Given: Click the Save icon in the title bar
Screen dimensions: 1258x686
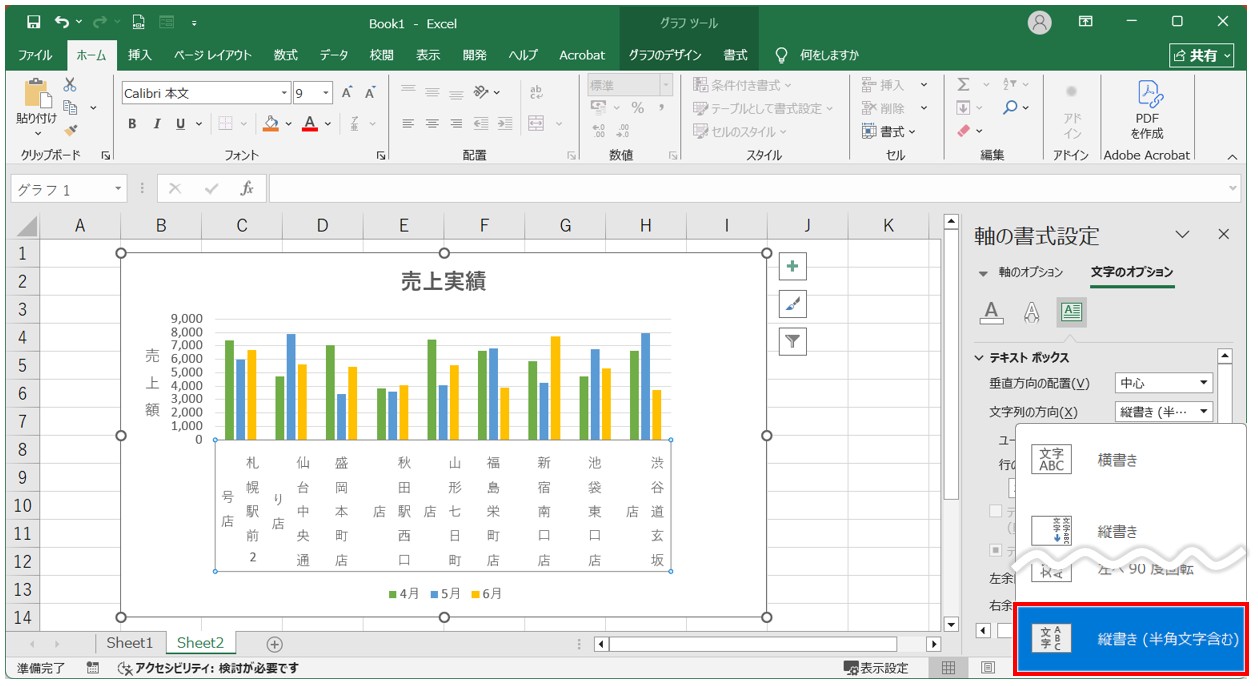Looking at the screenshot, I should (x=33, y=22).
